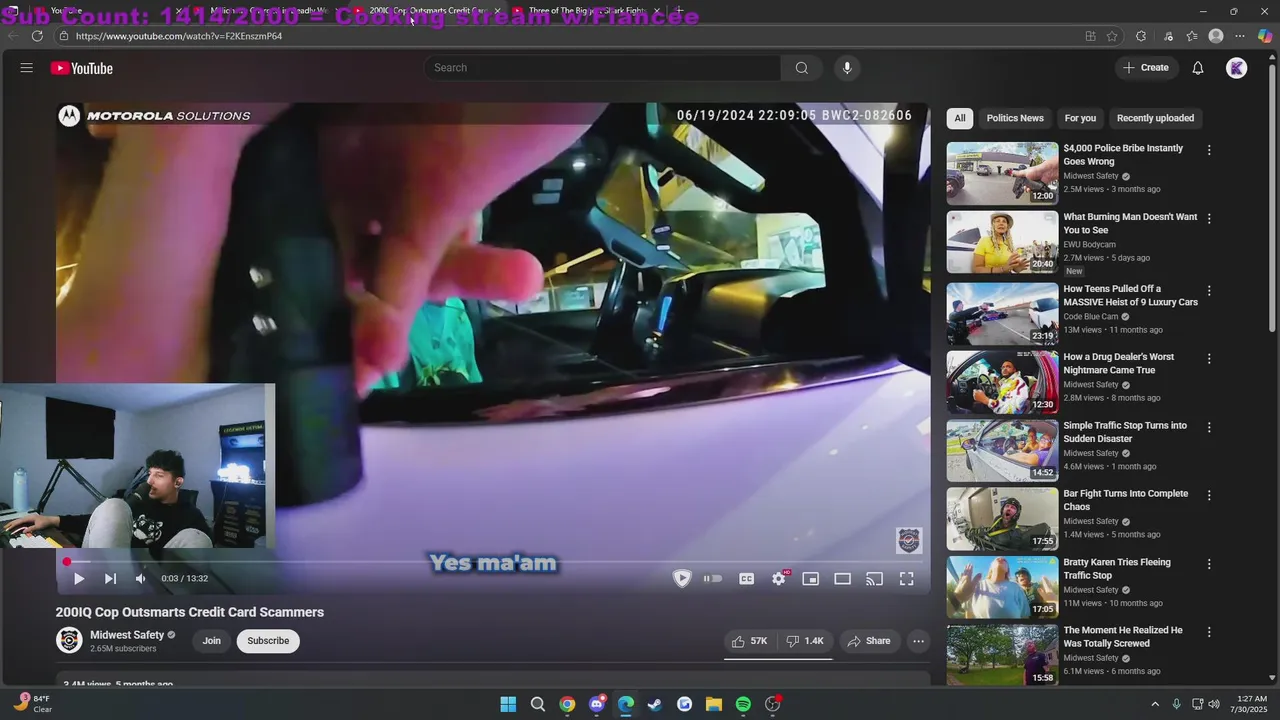Click the search magnifier button
Screen dimensions: 1280x720
pos(801,68)
